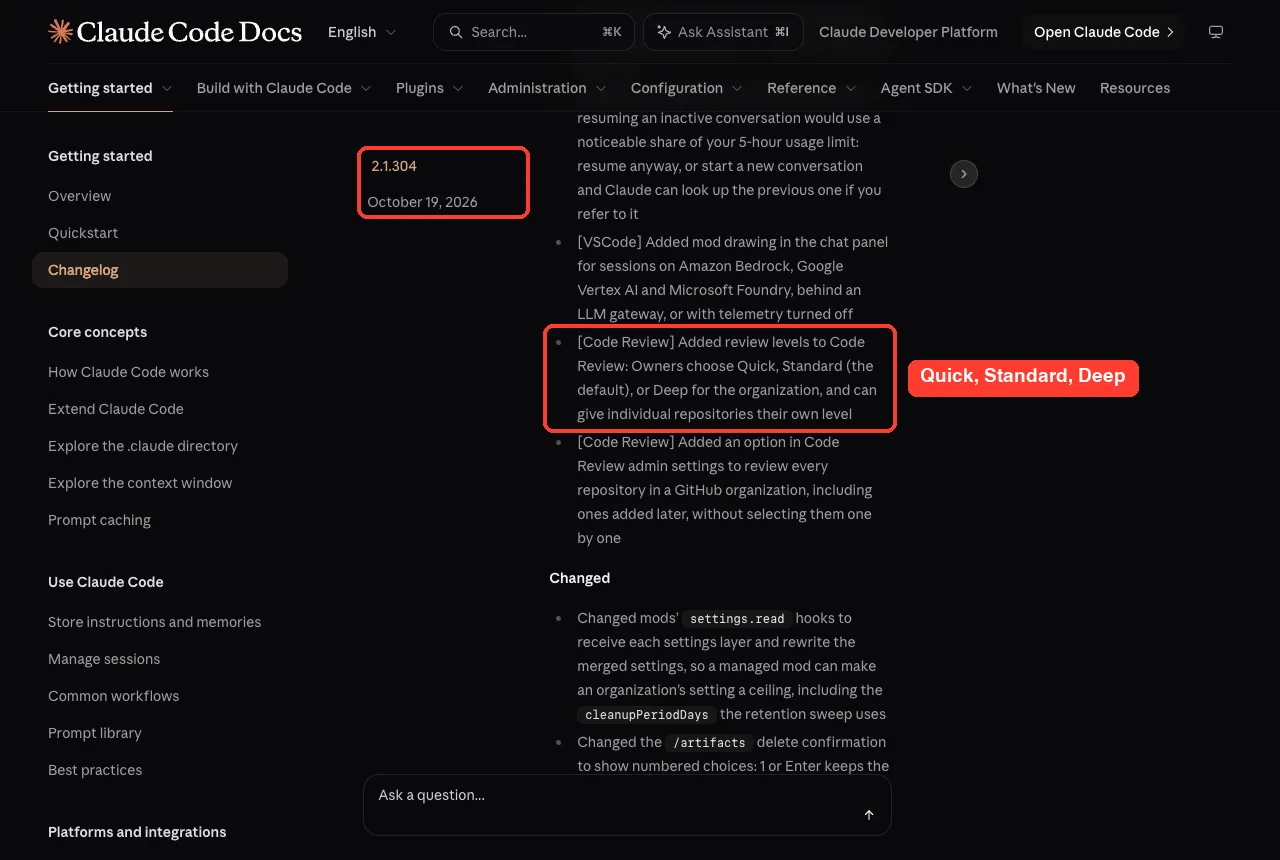This screenshot has width=1280, height=860.
Task: Click the Open Claude Code button
Action: [x=1104, y=32]
